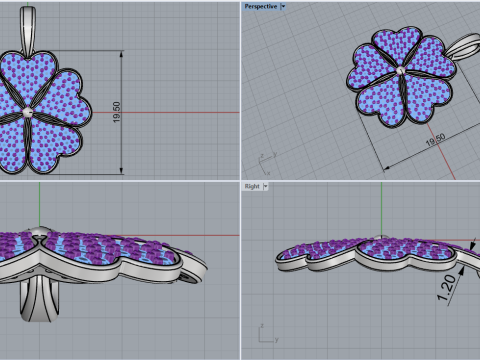Select the 19.50 dimension in Perspective viewport
Image resolution: width=480 pixels, height=360 pixels.
click(435, 140)
